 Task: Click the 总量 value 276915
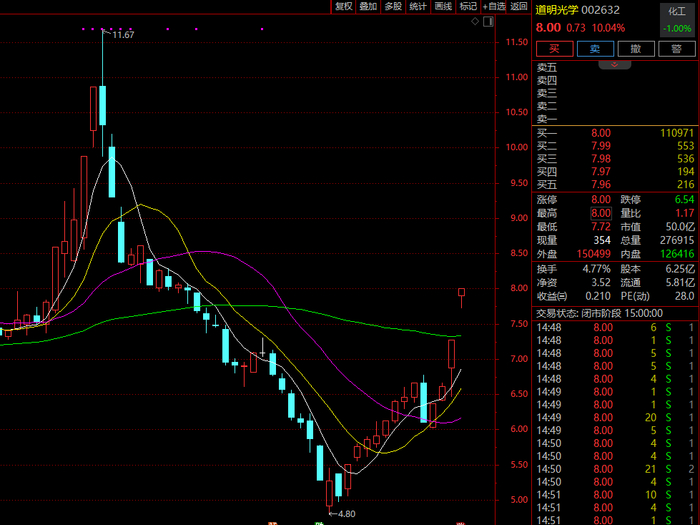click(x=677, y=240)
